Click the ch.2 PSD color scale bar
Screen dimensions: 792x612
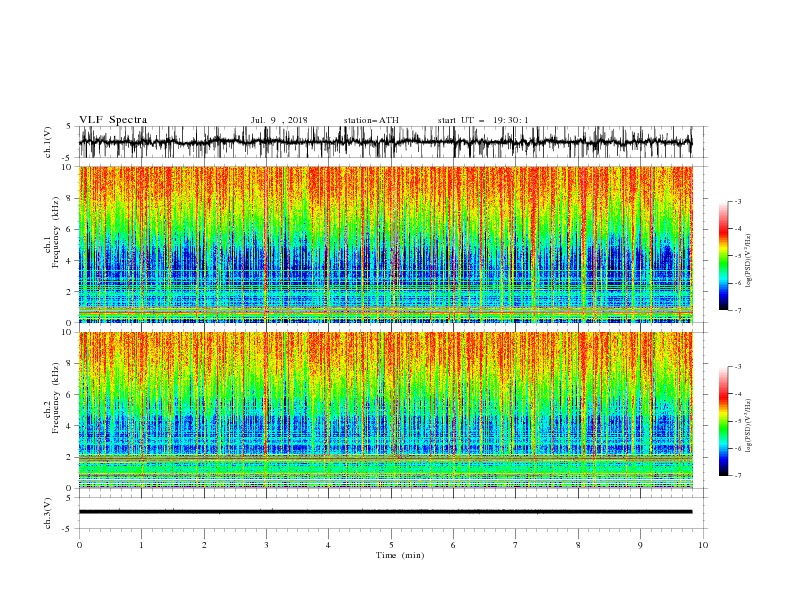(x=723, y=421)
